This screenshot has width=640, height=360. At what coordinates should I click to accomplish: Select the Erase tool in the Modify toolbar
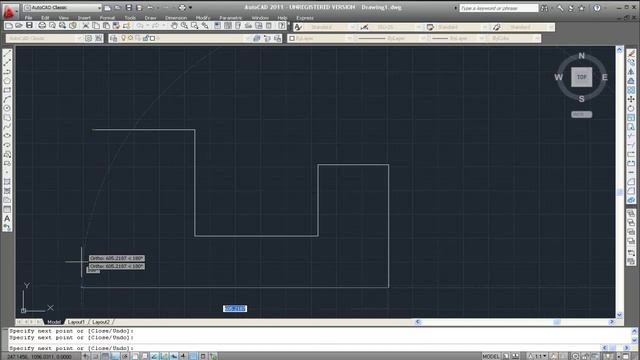coord(631,53)
